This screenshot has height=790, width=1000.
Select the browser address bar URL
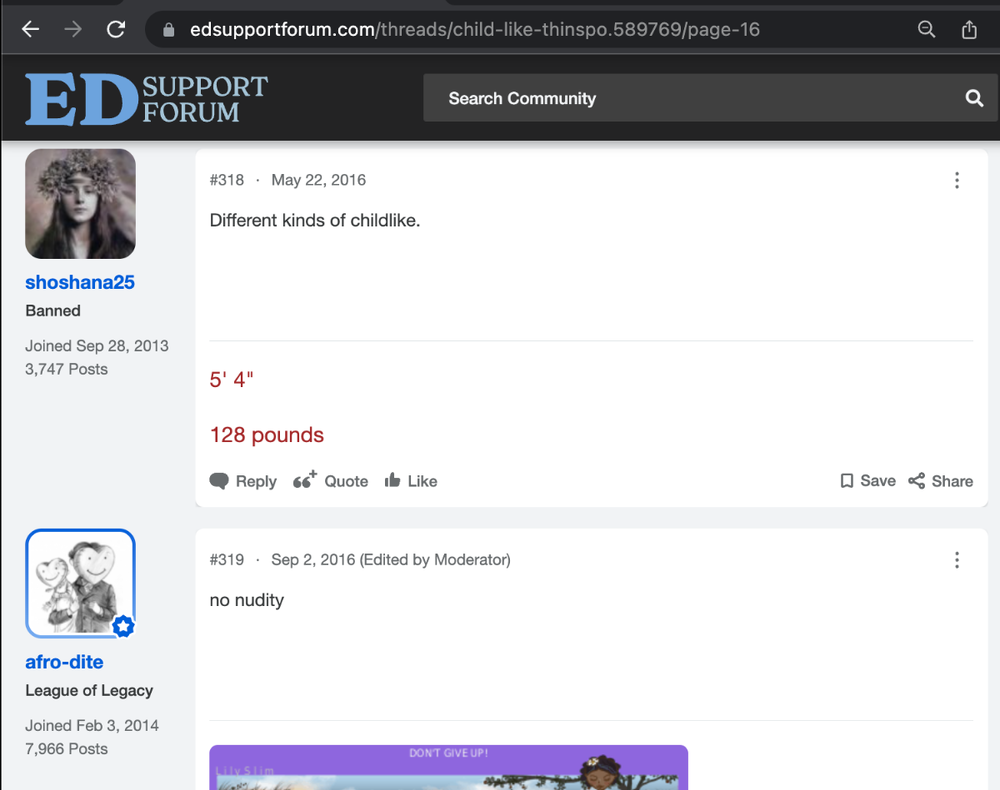pos(474,30)
